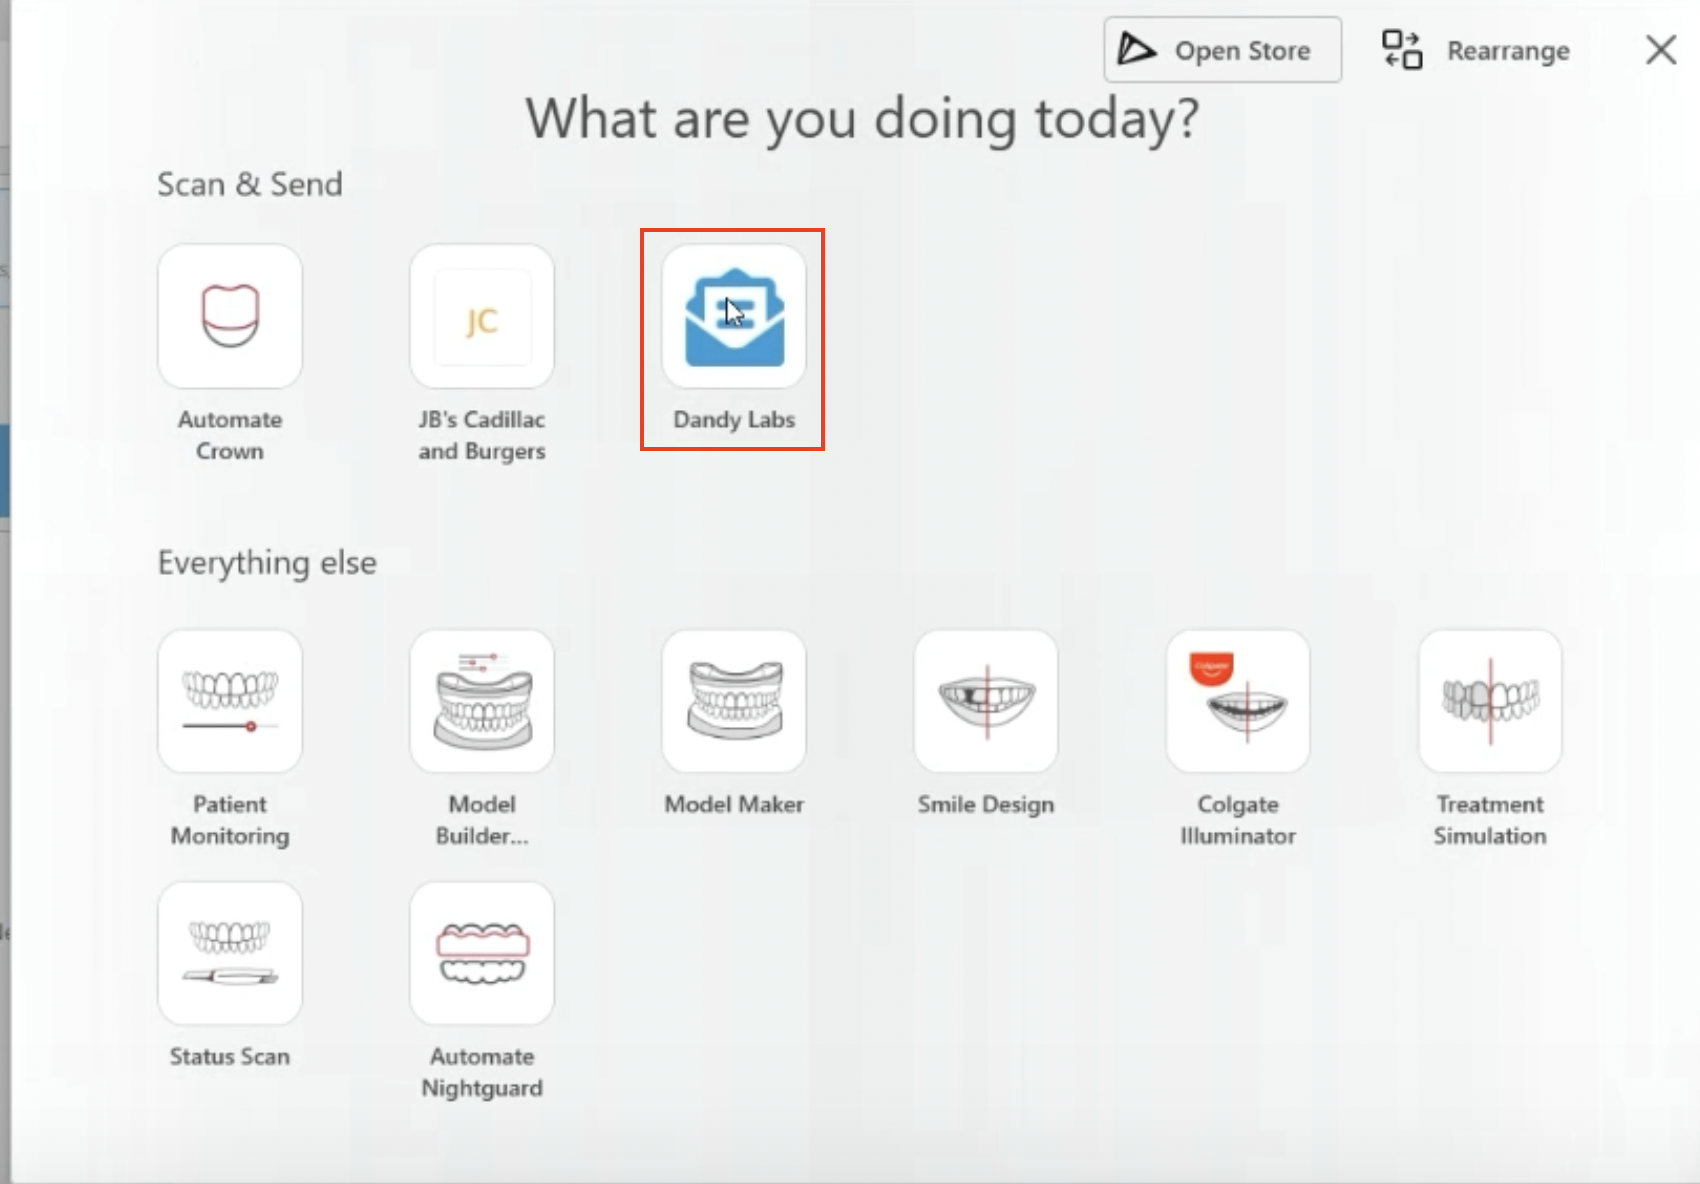Click the Rearrange button
The image size is (1700, 1184).
point(1476,50)
